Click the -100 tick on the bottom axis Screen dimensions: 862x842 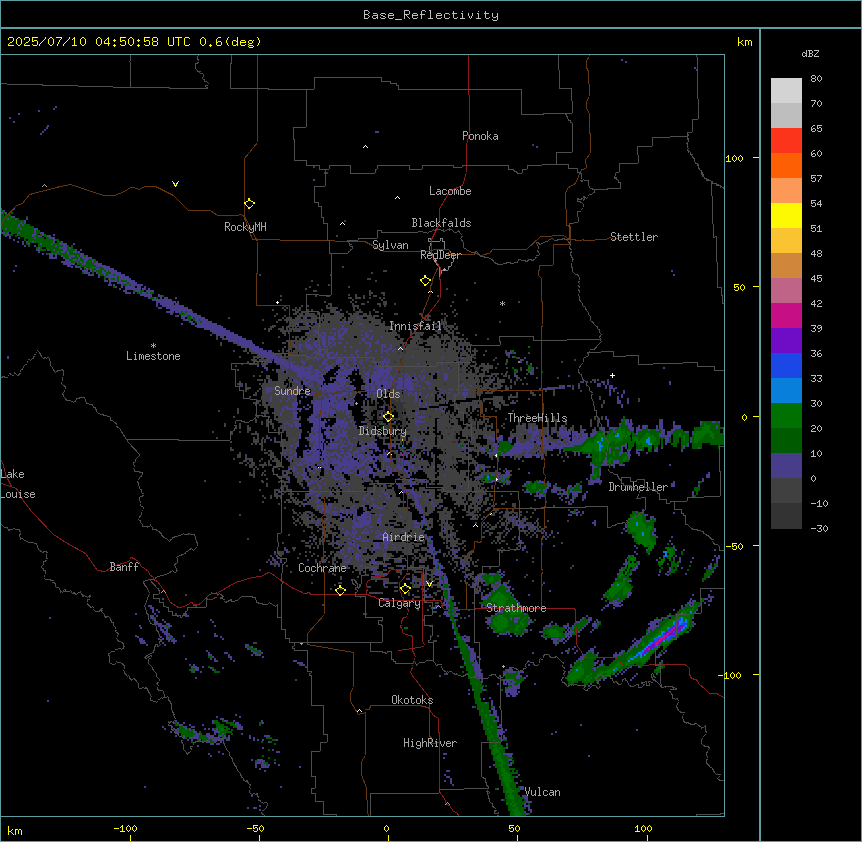(125, 829)
